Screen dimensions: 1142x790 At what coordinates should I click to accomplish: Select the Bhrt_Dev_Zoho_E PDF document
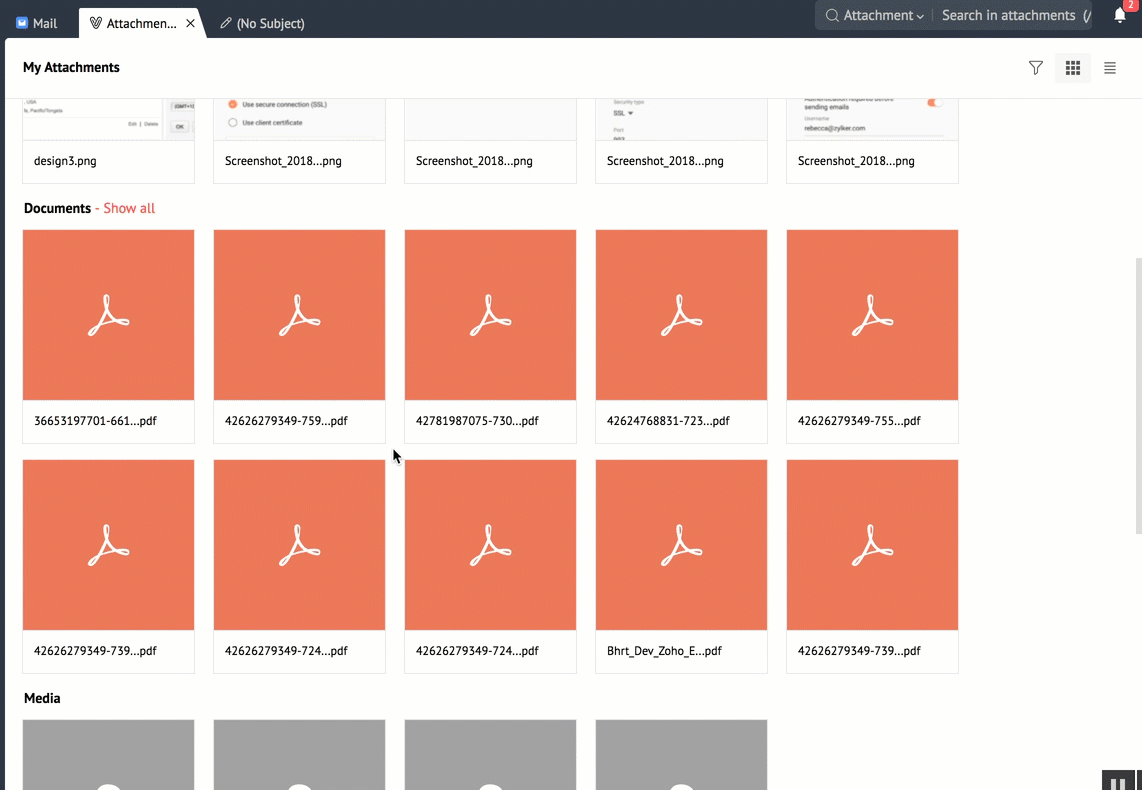click(x=681, y=545)
